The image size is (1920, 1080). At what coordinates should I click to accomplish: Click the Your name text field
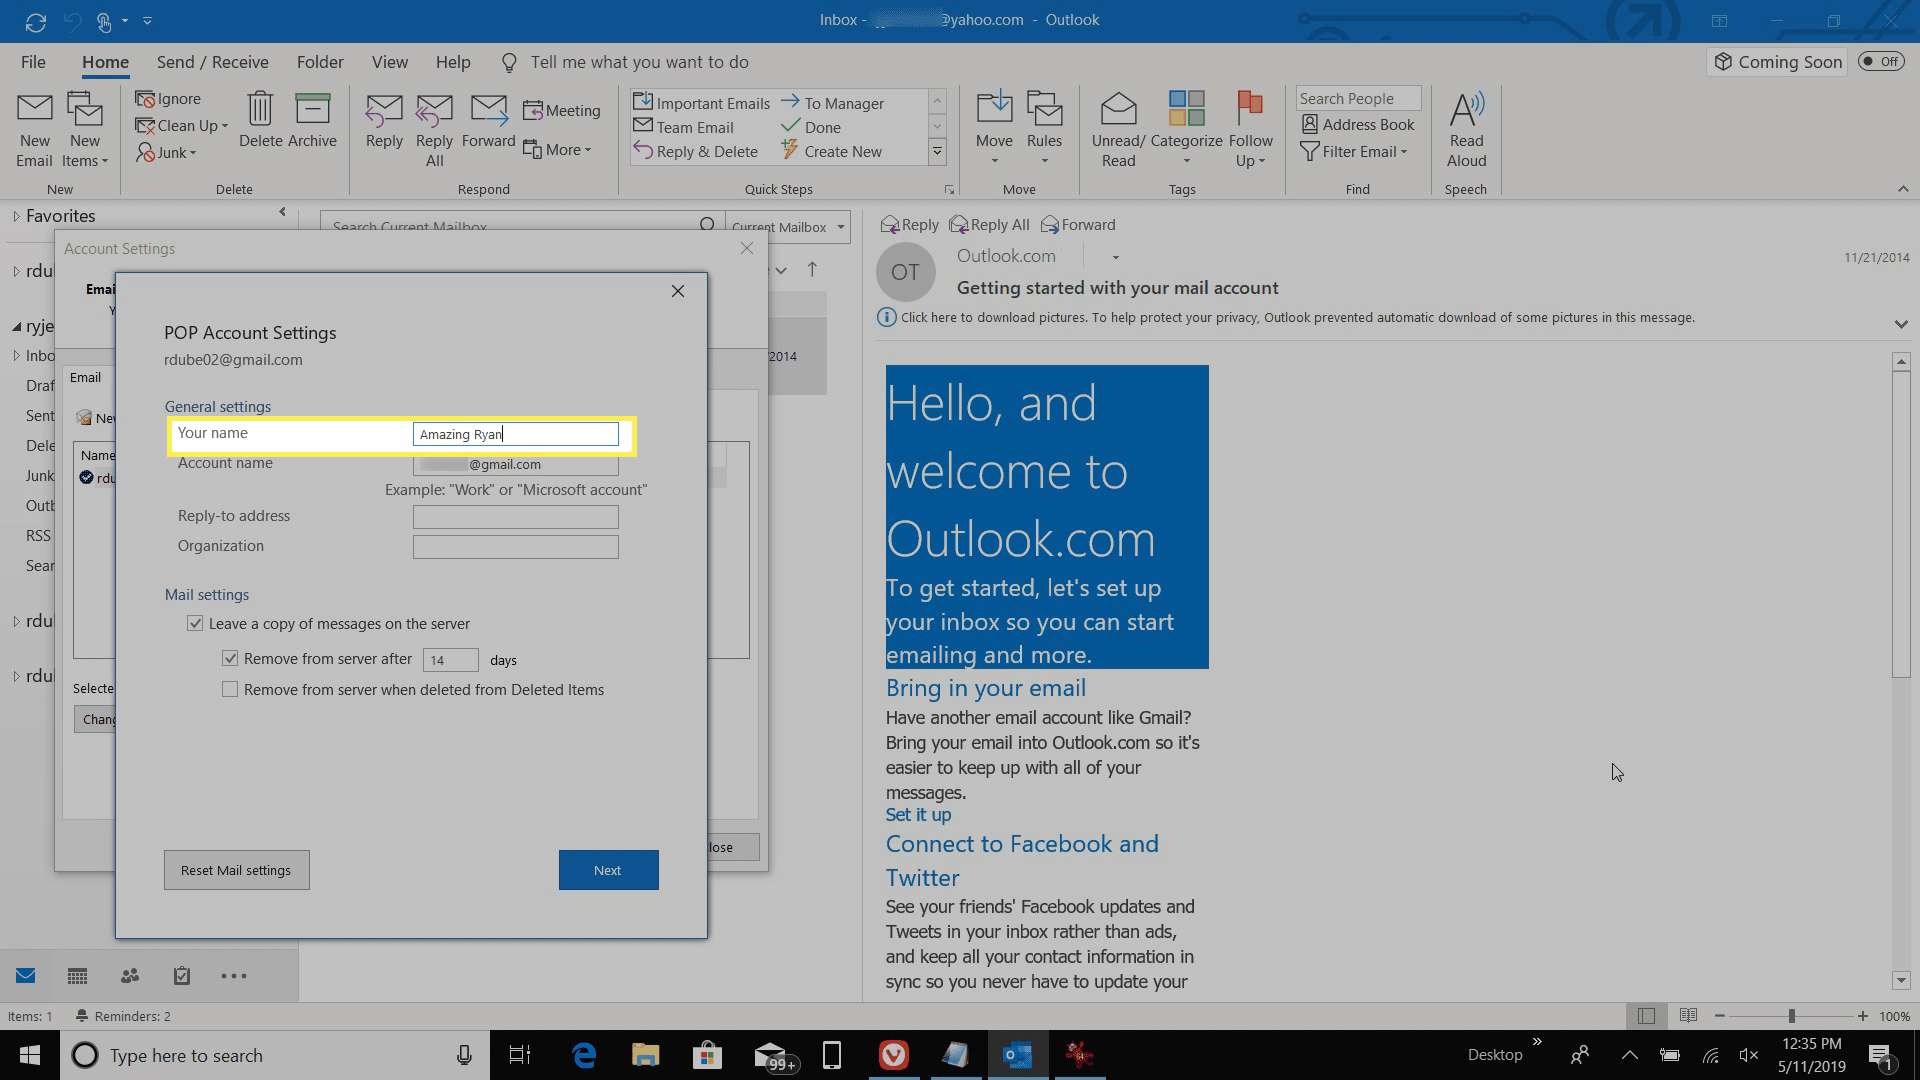(x=515, y=434)
